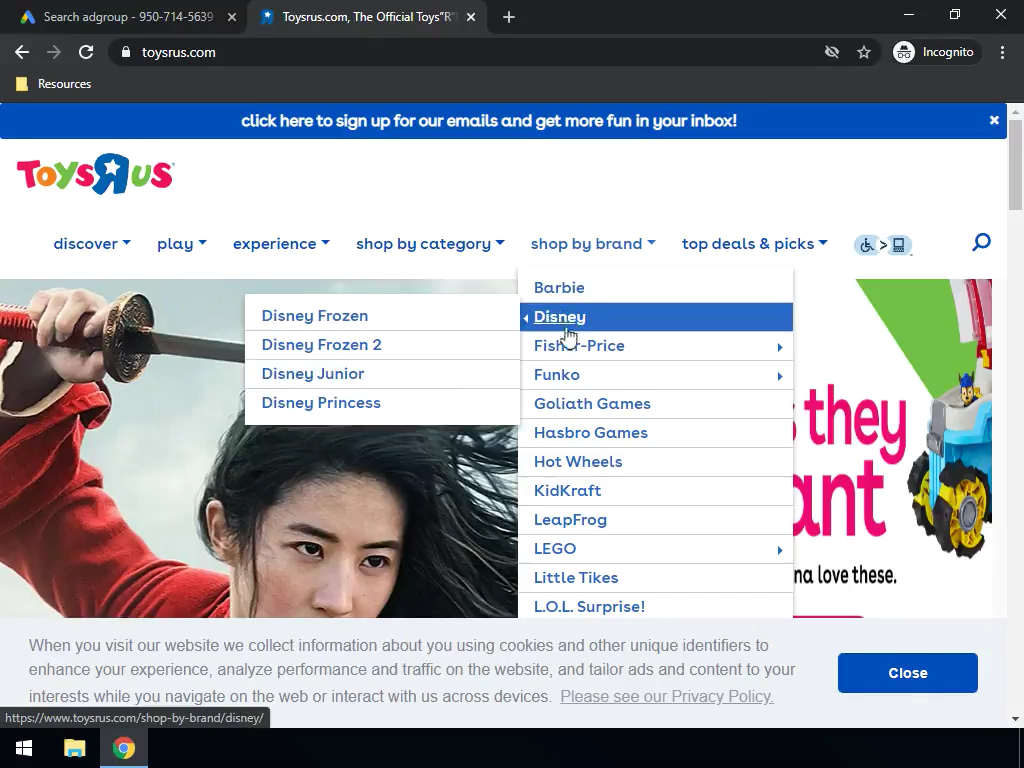The image size is (1024, 768).
Task: Open the Resources bookmarks folder
Action: pos(54,84)
